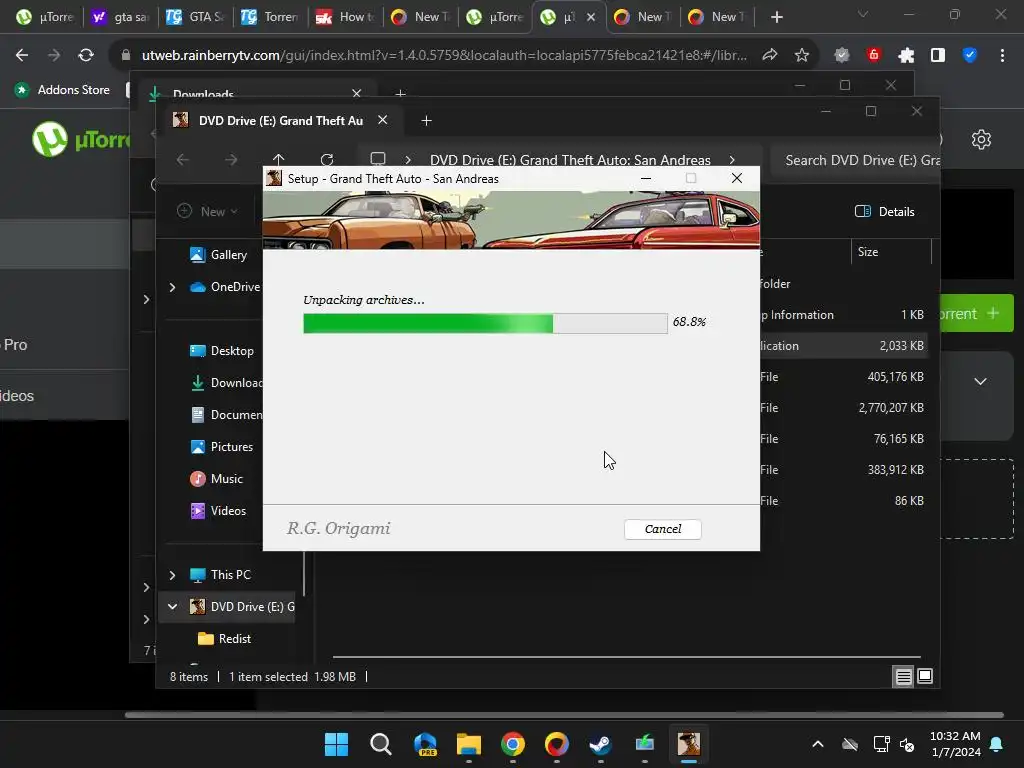Expand the OneDrive tree node
1024x768 pixels.
pyautogui.click(x=172, y=287)
